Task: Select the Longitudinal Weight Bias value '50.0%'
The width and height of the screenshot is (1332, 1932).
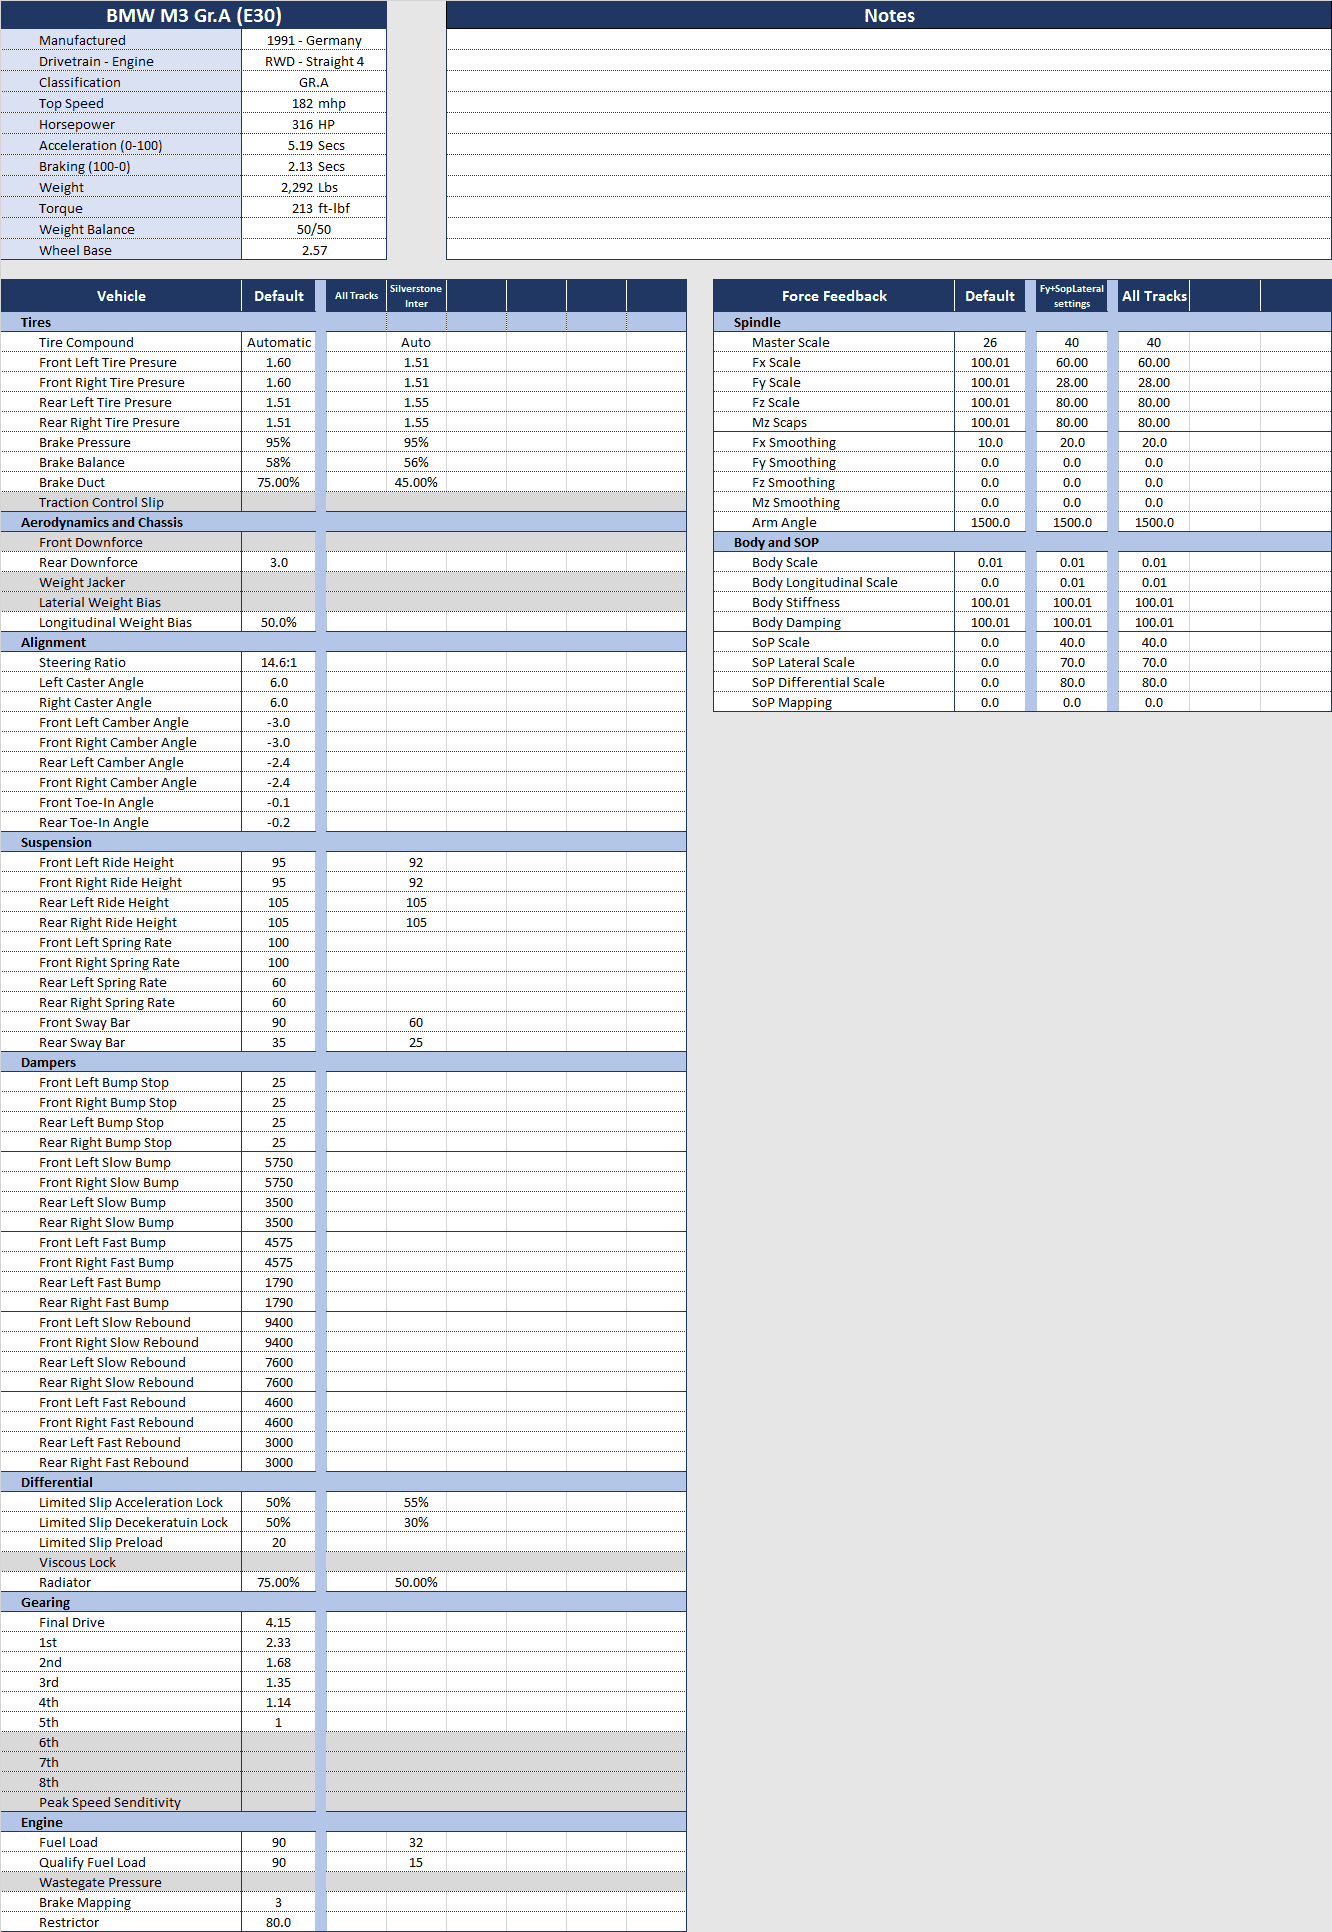Action: (x=279, y=622)
